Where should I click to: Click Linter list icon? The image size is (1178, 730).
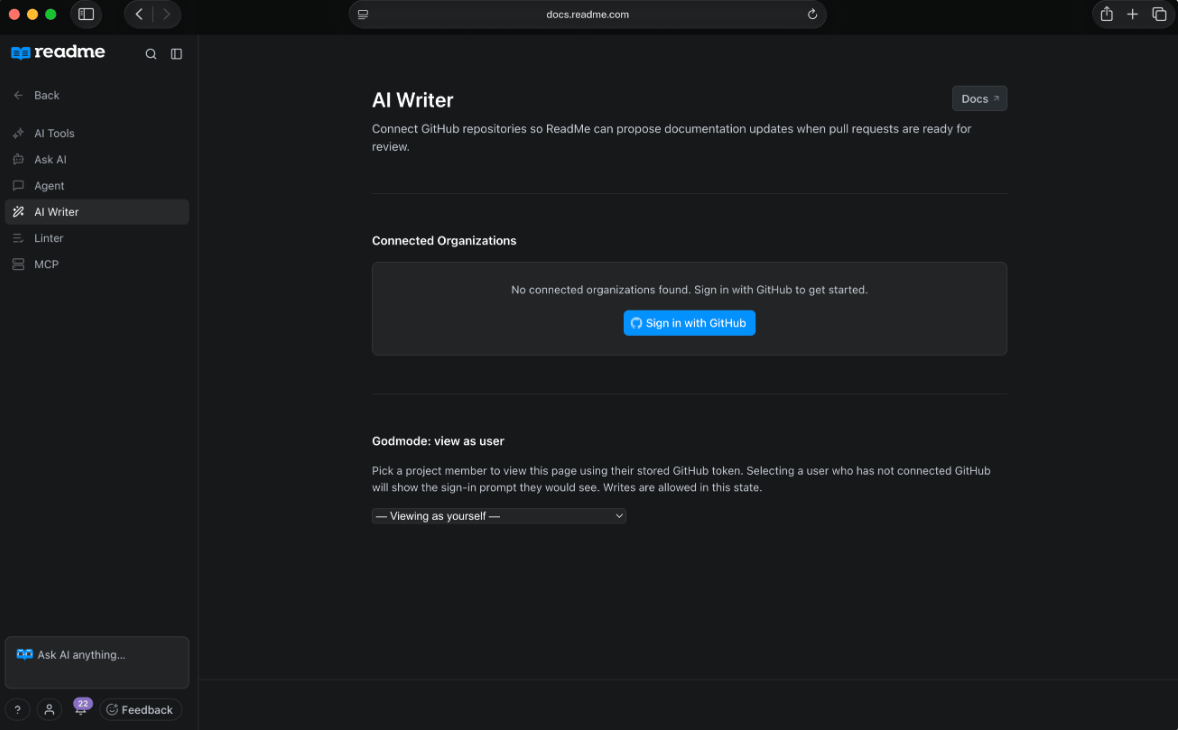click(19, 238)
